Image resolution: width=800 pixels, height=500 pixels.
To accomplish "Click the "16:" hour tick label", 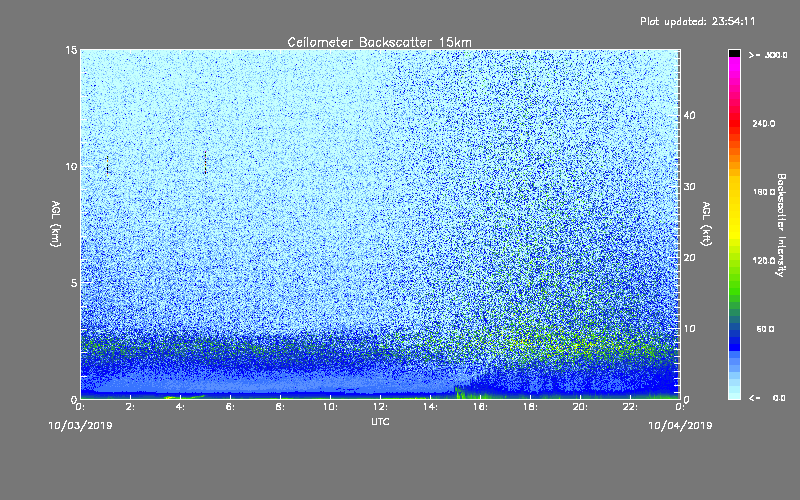I will click(480, 407).
